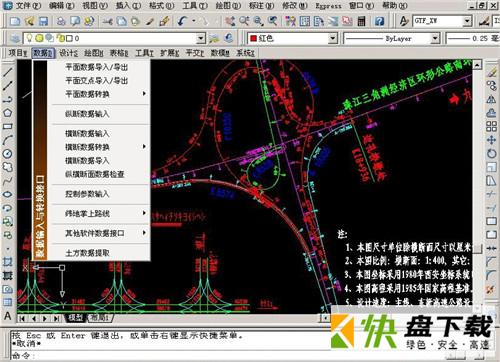The image size is (500, 362).
Task: Click the Help question mark icon
Action: coord(379,21)
